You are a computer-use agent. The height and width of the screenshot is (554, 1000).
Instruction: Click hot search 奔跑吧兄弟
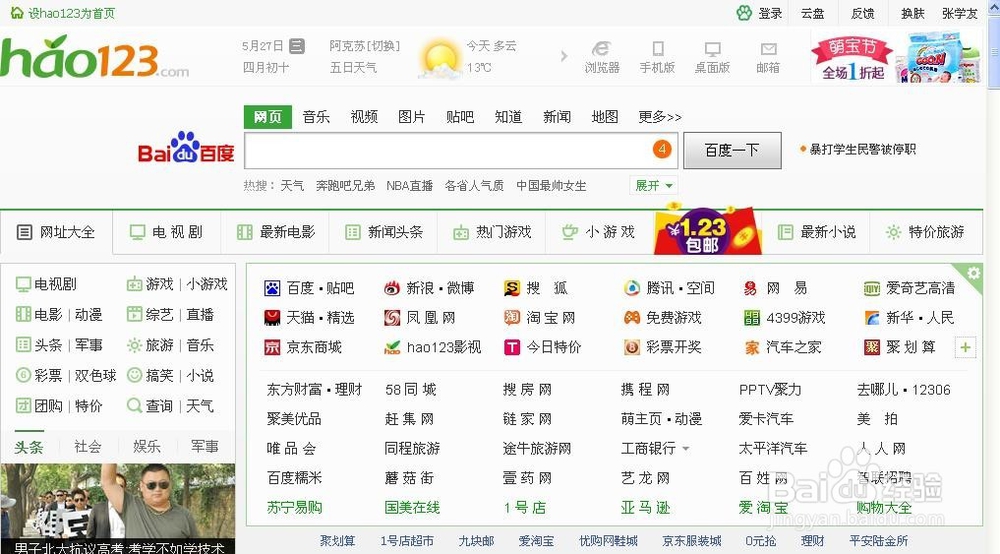click(345, 186)
